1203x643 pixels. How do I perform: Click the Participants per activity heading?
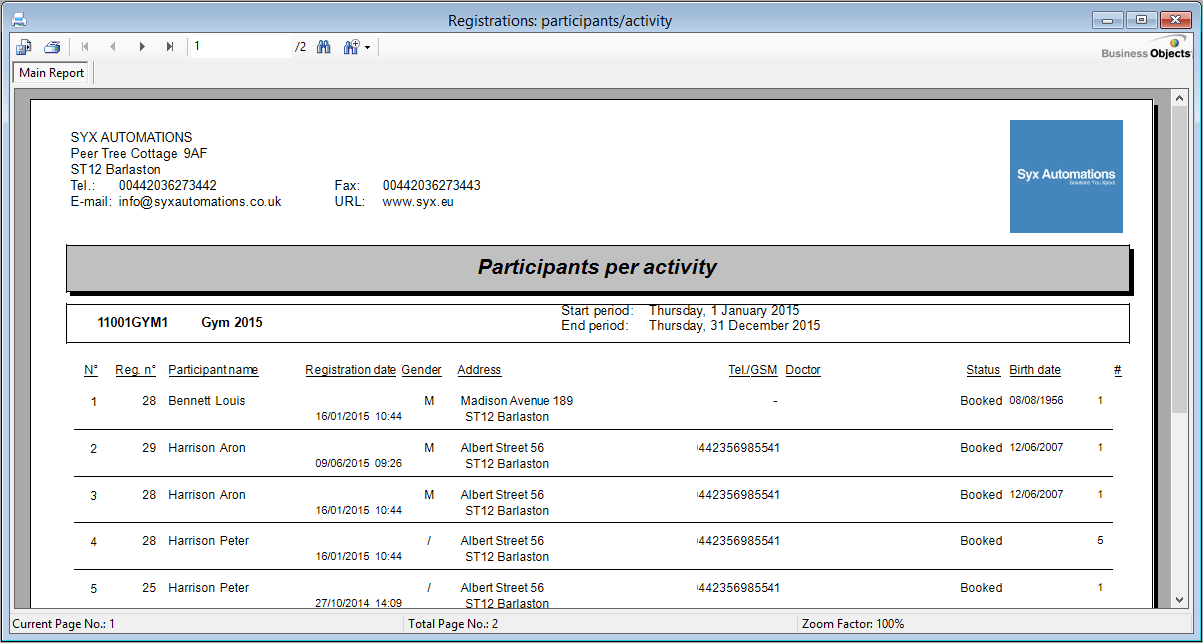[597, 268]
